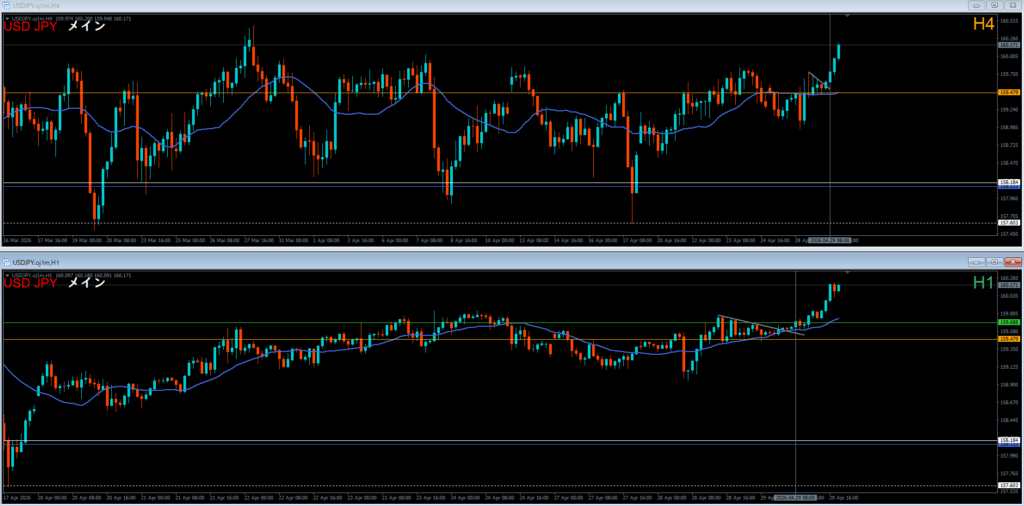
Task: Click the H4 chart window title icon
Action: coord(7,6)
